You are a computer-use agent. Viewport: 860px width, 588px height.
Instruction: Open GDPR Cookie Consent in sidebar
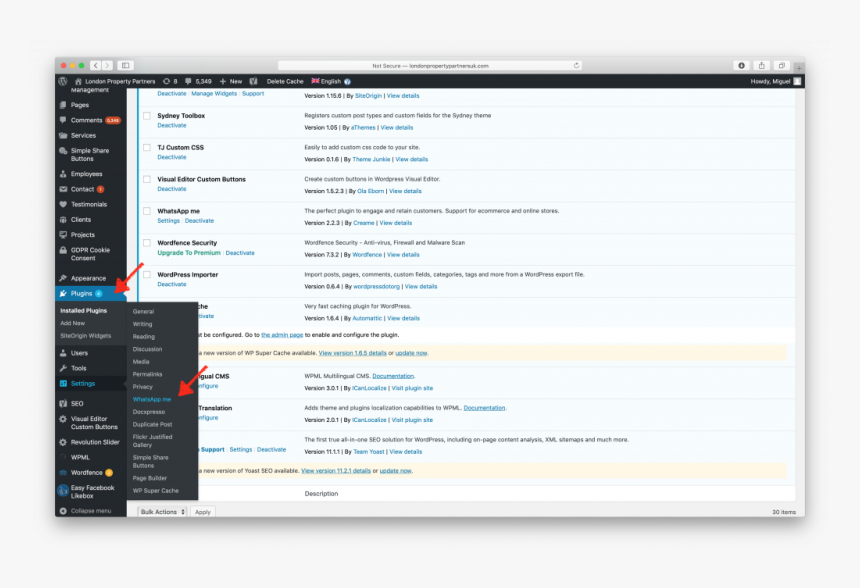90,254
